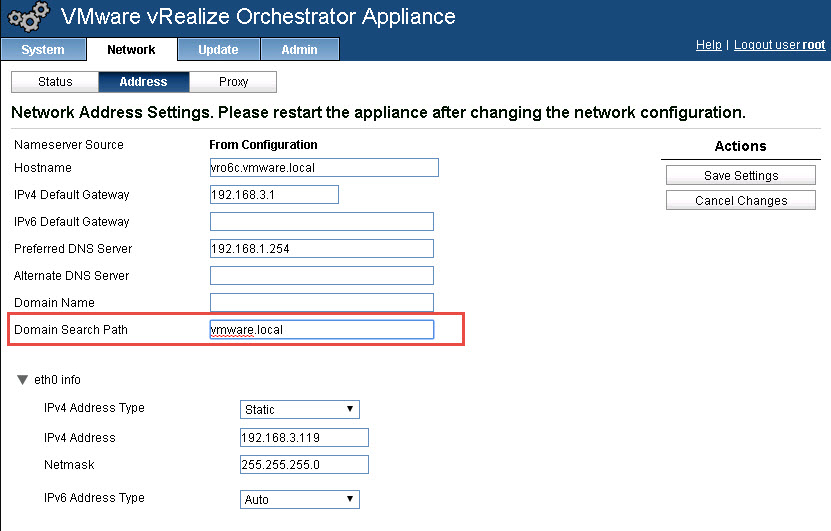Viewport: 831px width, 531px height.
Task: Go to the Admin tab
Action: [x=300, y=50]
